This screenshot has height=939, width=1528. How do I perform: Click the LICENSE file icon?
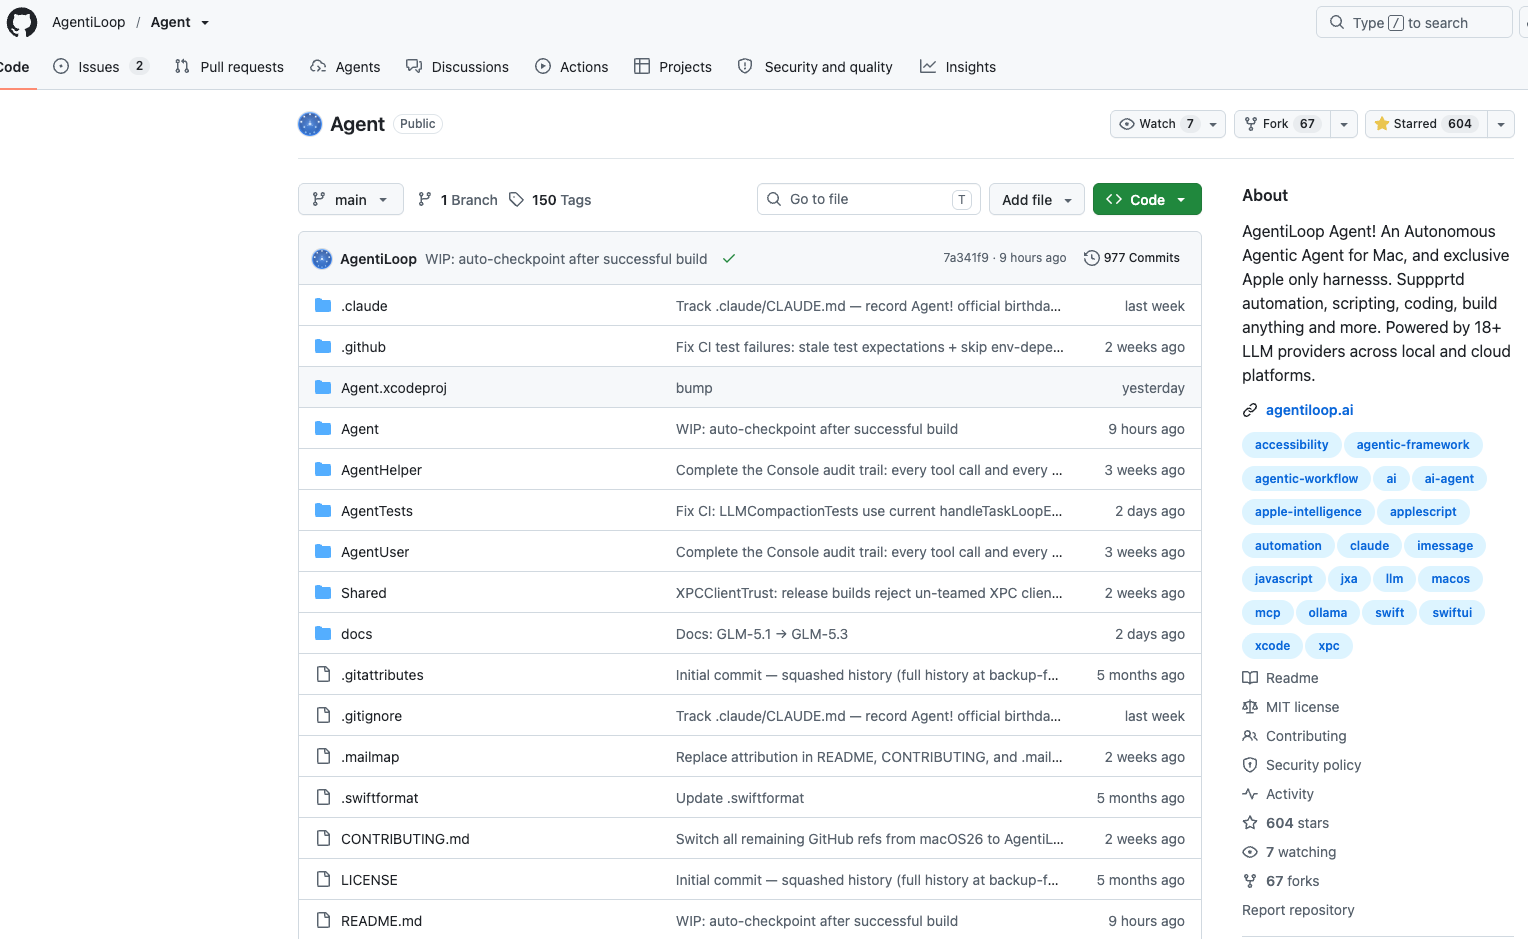[x=323, y=880]
